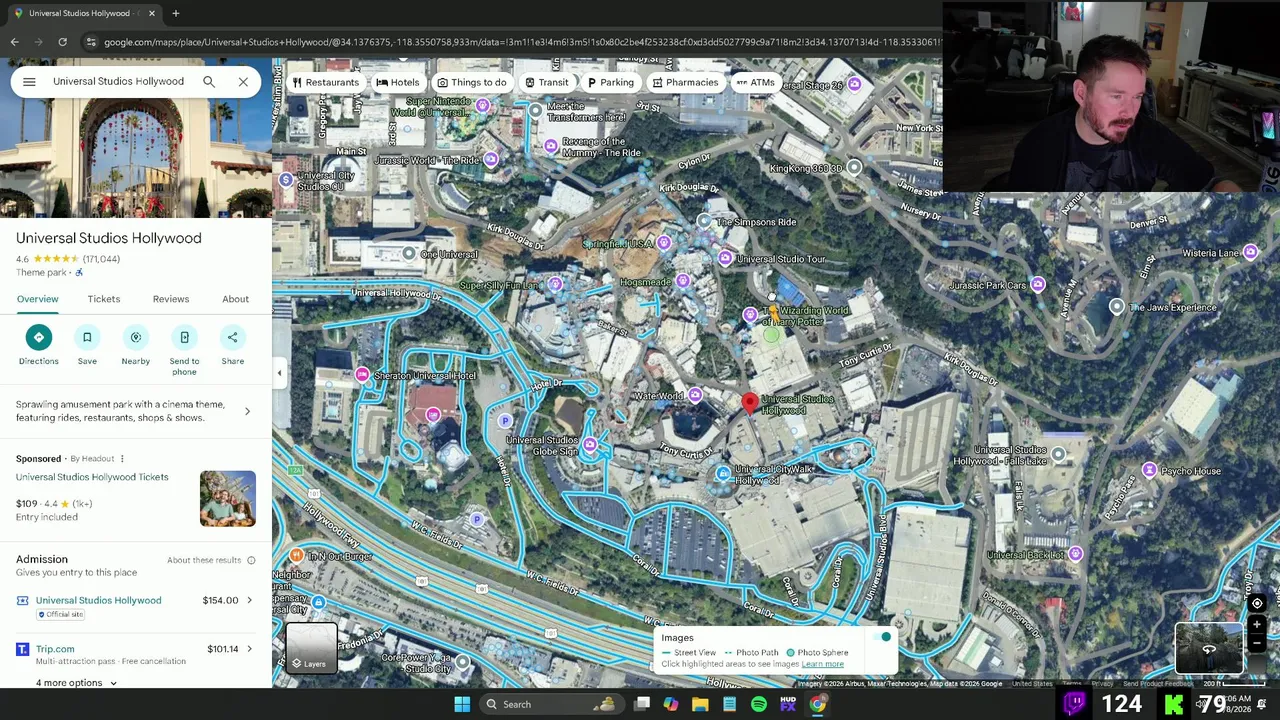Switch to the Reviews tab
This screenshot has height=720, width=1280.
tap(171, 299)
